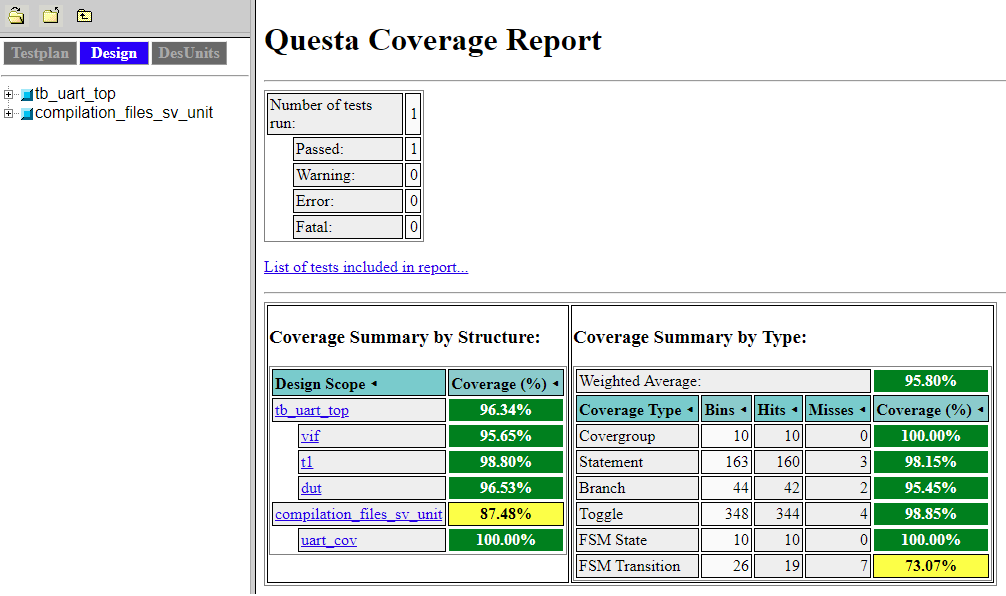Click the FSM State row label
This screenshot has width=1006, height=596.
tap(637, 540)
